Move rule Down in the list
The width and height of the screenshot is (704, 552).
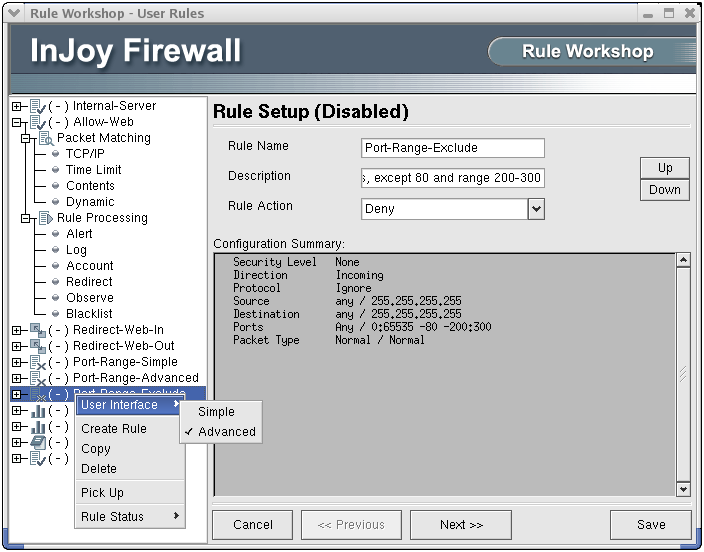click(664, 190)
